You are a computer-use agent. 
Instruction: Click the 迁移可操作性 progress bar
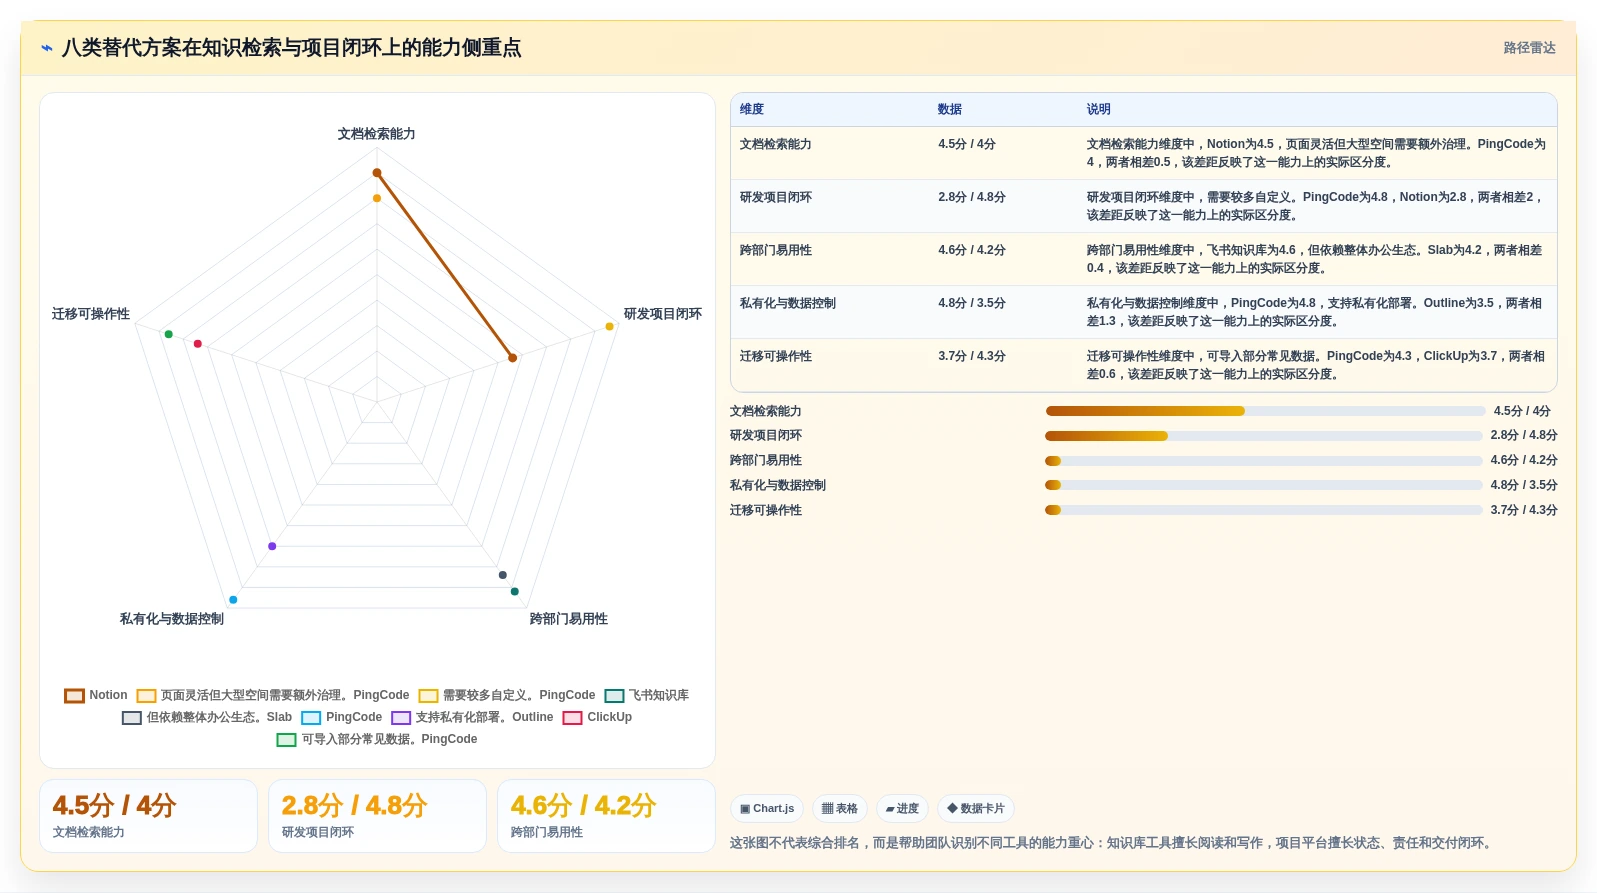pyautogui.click(x=1264, y=510)
